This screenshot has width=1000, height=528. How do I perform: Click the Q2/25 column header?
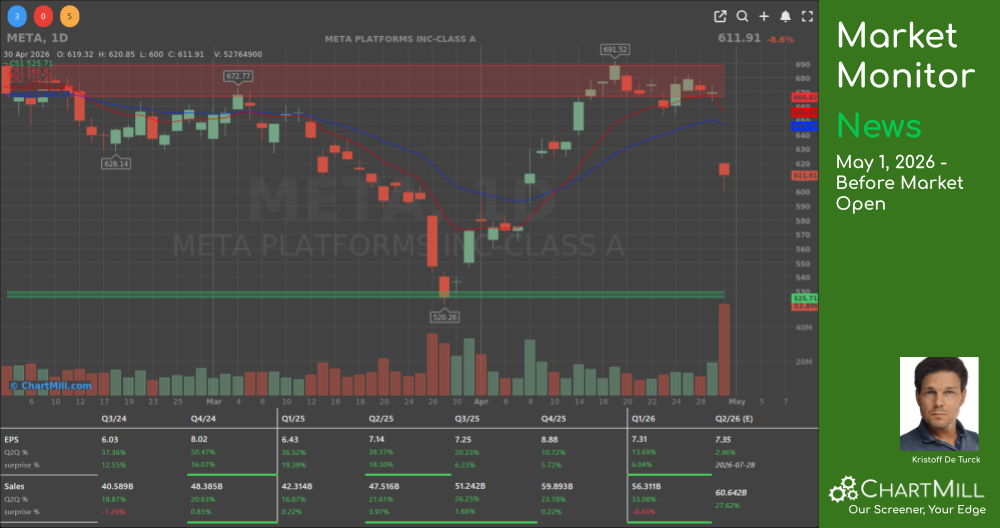381,419
